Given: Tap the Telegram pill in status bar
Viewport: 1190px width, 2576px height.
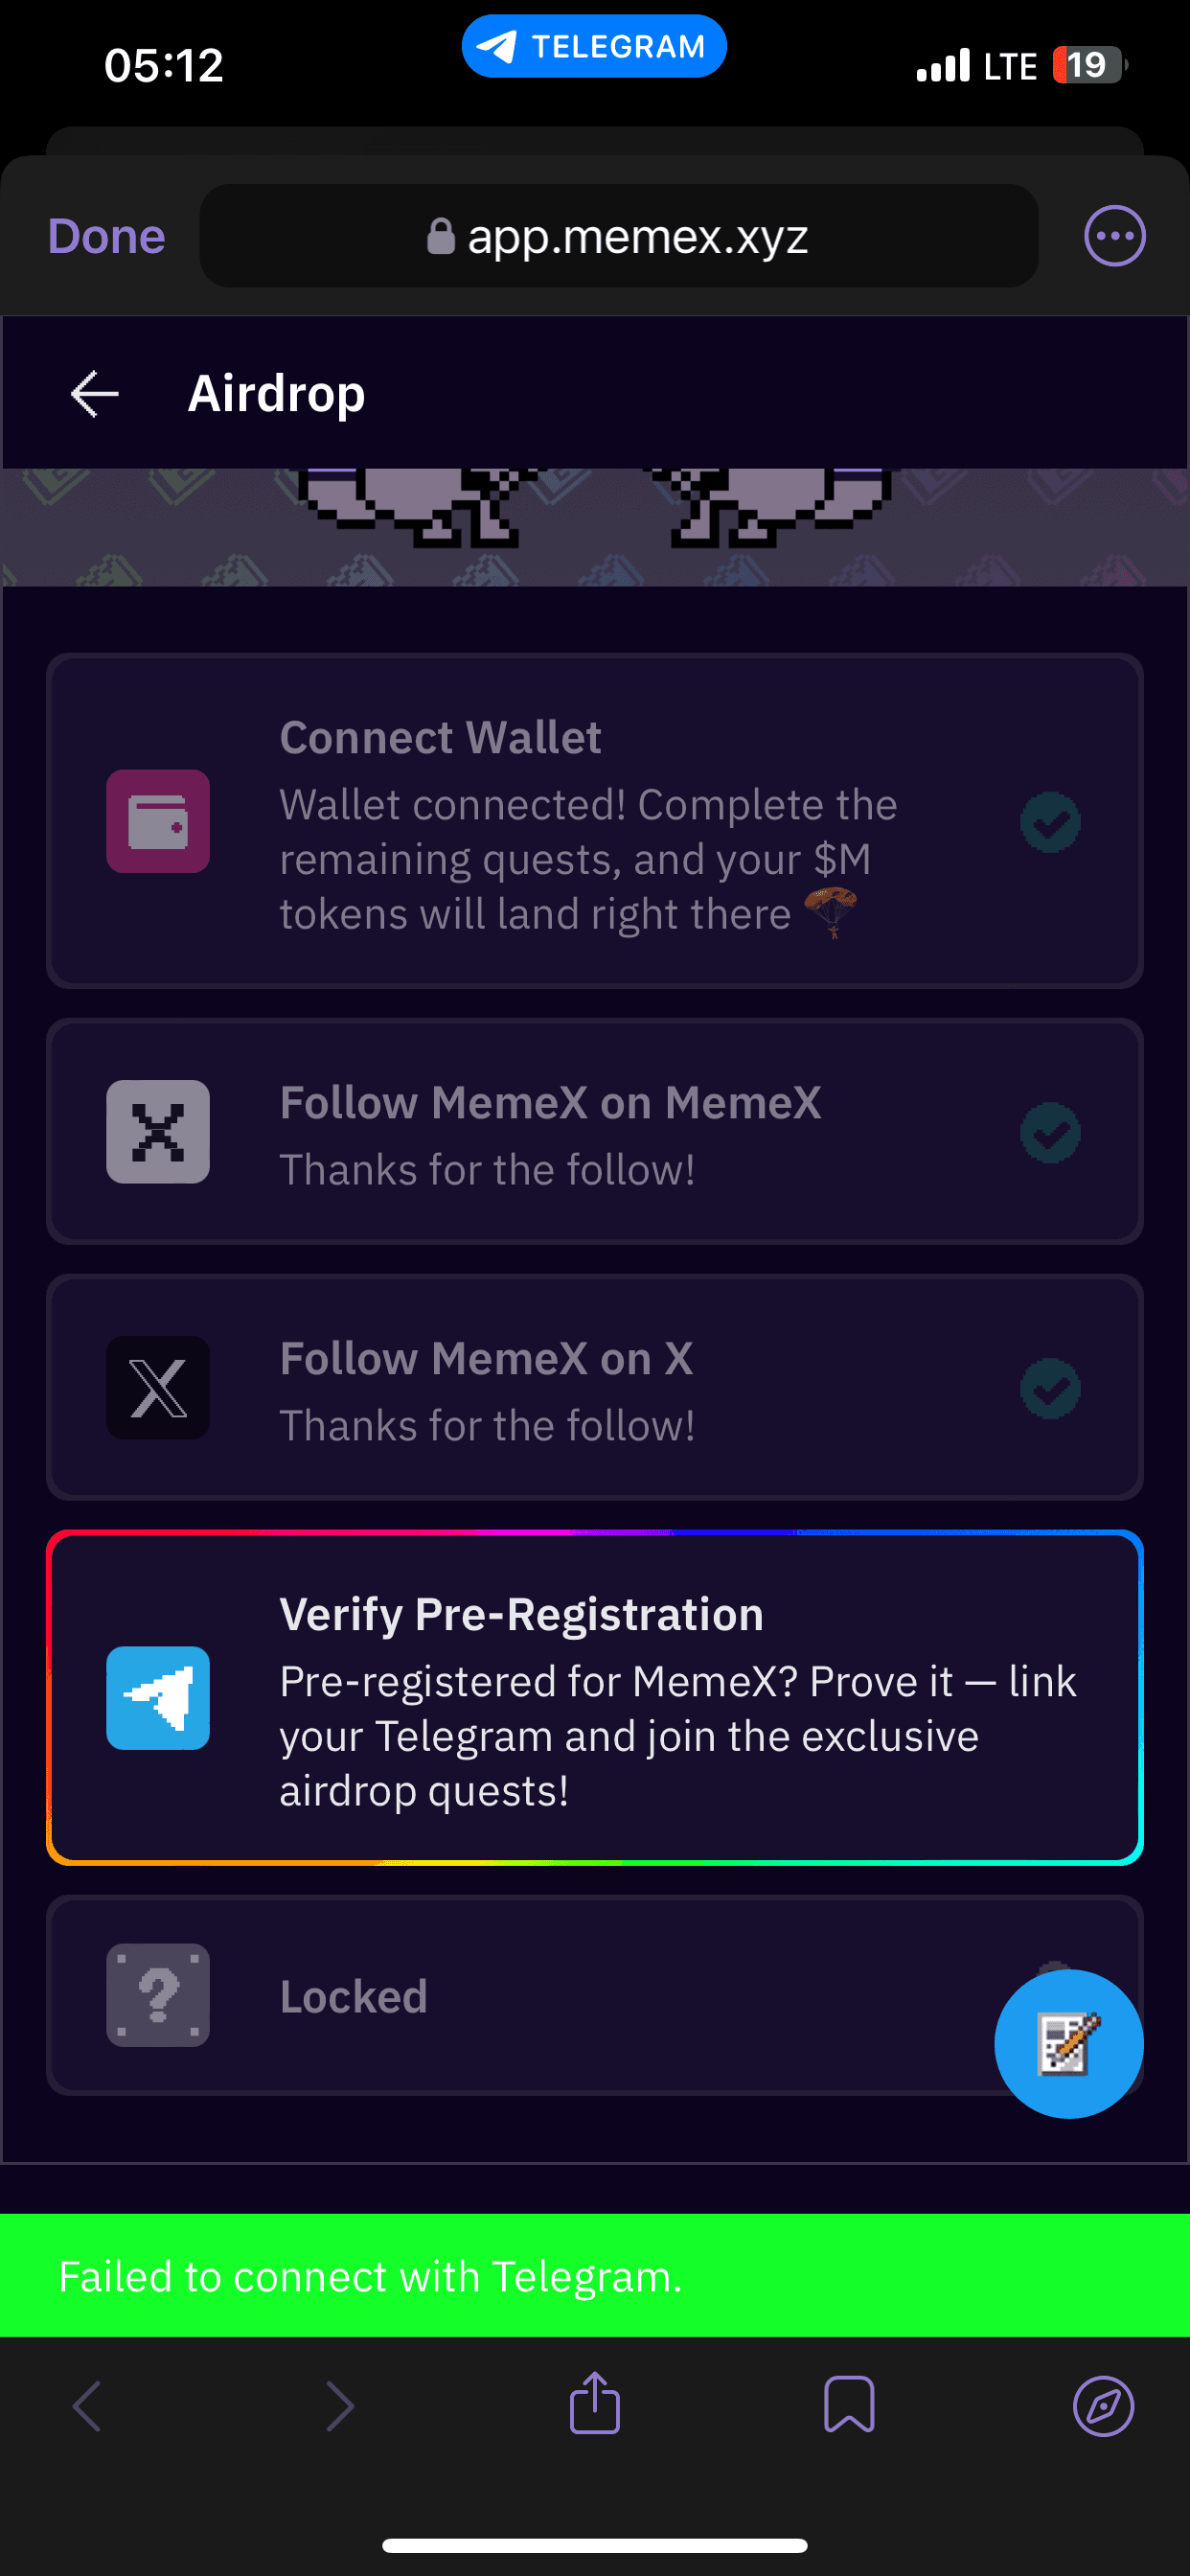Looking at the screenshot, I should coord(594,46).
